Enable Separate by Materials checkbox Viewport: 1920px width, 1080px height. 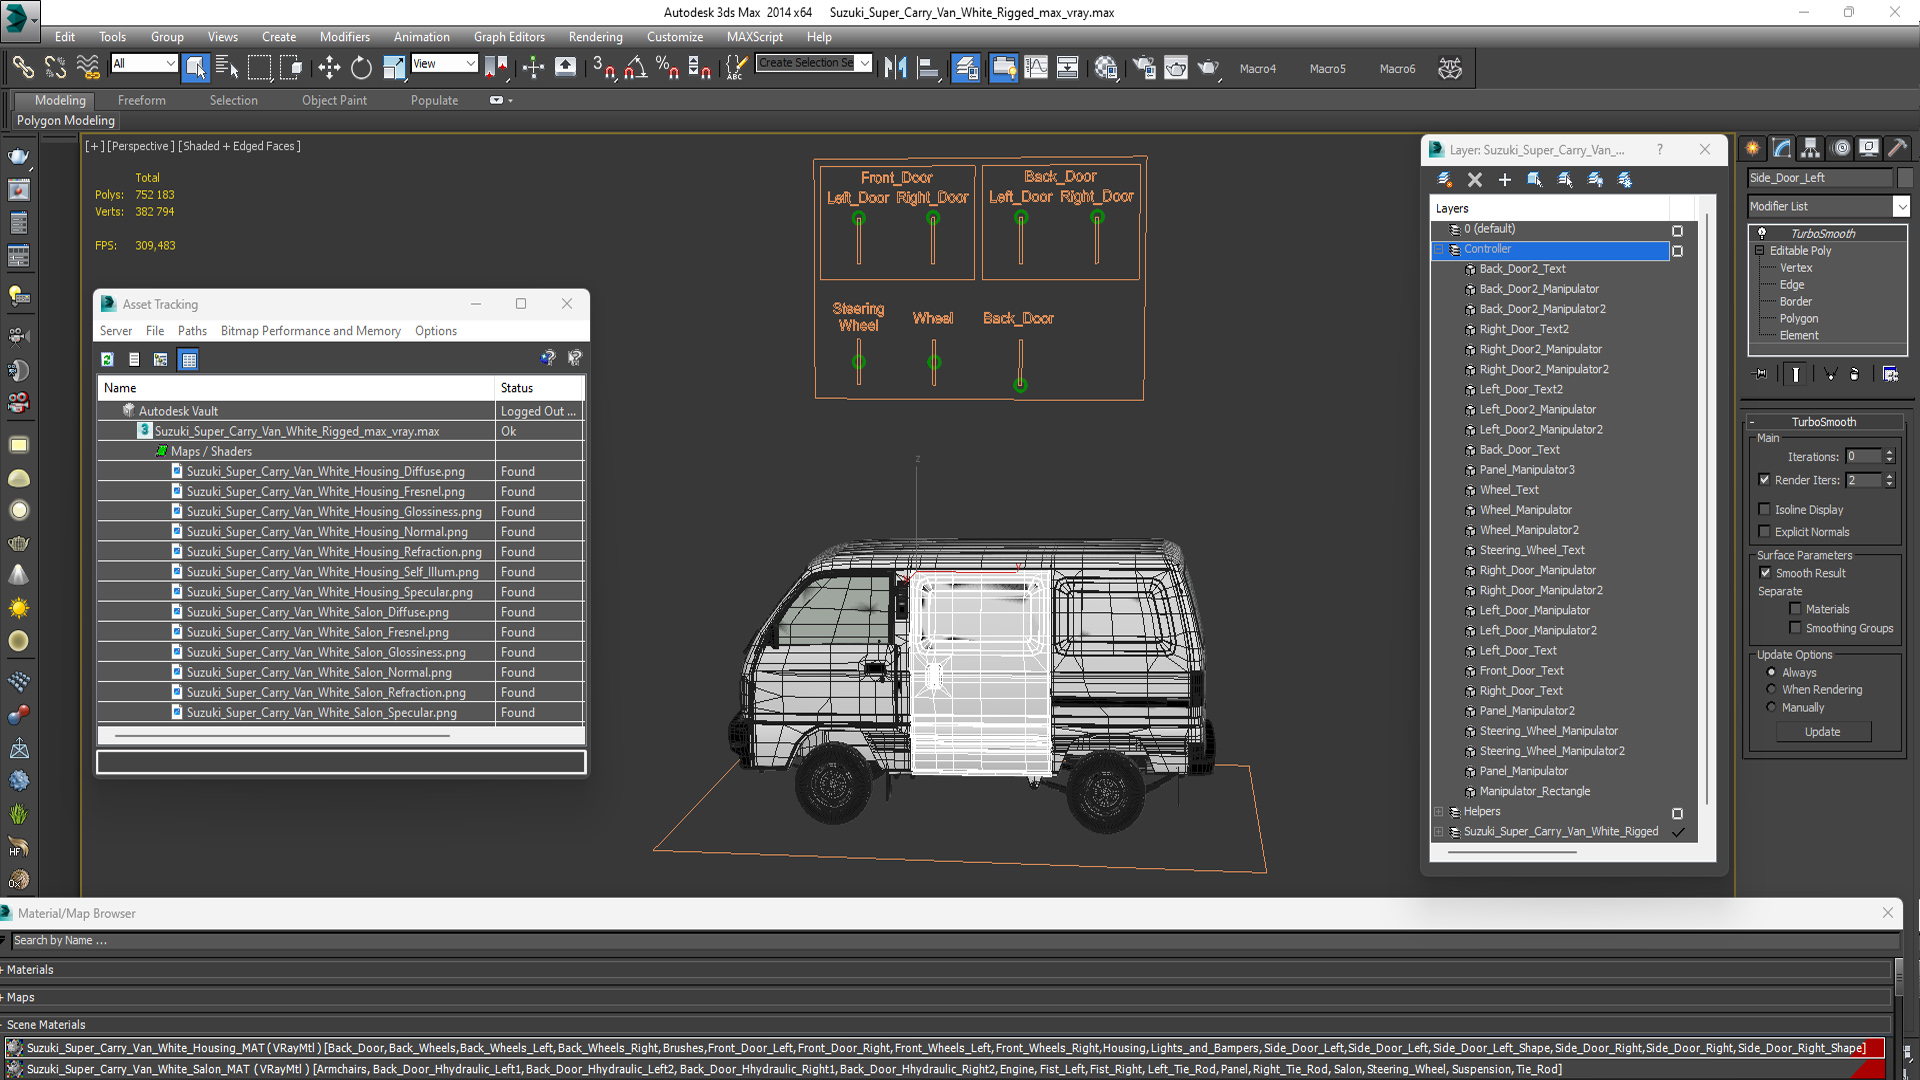pos(1796,609)
